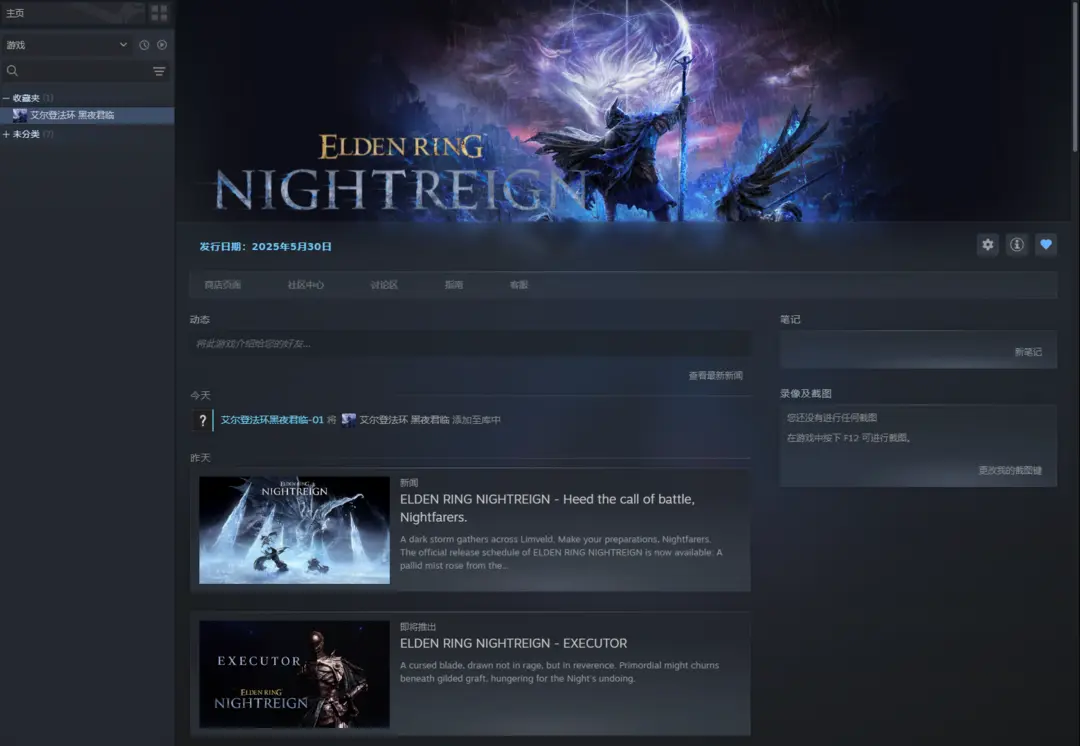
Task: Open the 客服 support tab
Action: [519, 284]
